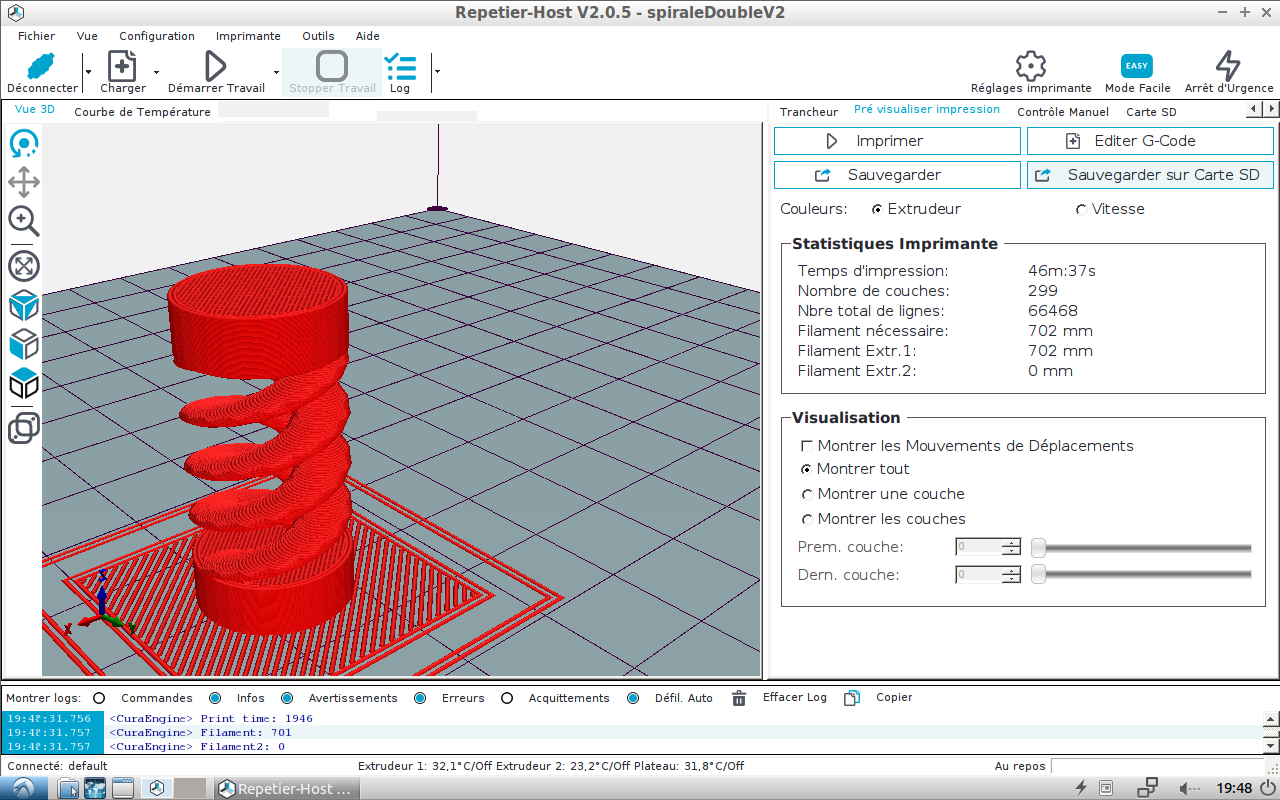Select Montrer les couches radio button

(806, 519)
